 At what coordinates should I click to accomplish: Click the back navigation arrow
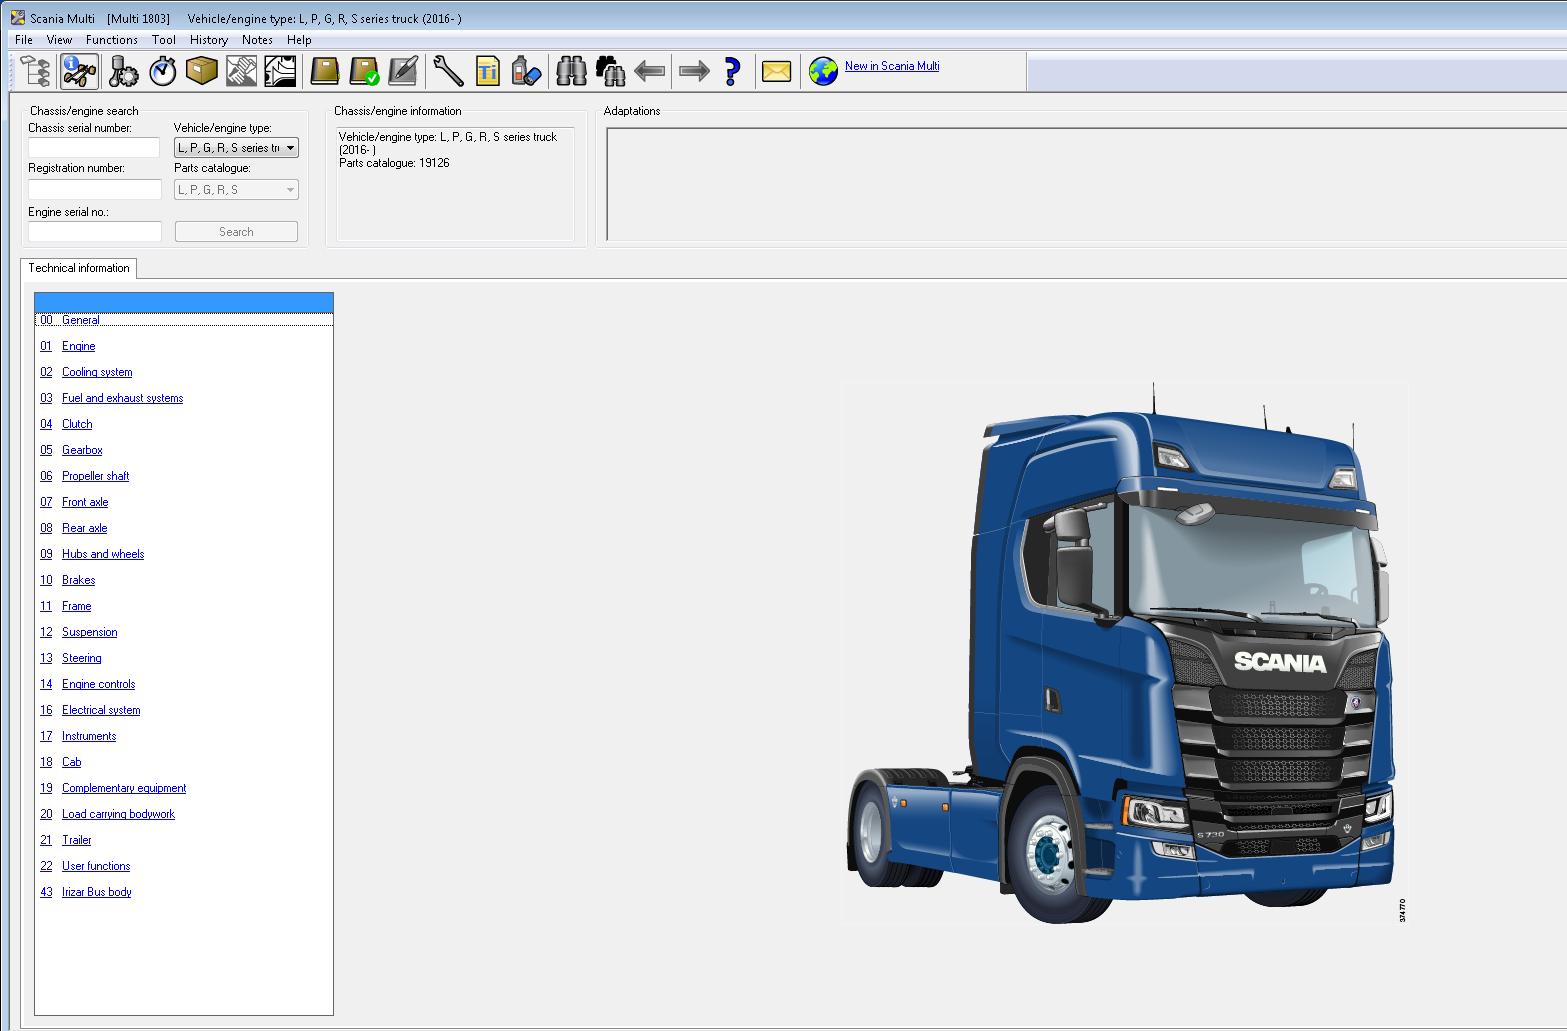point(650,71)
